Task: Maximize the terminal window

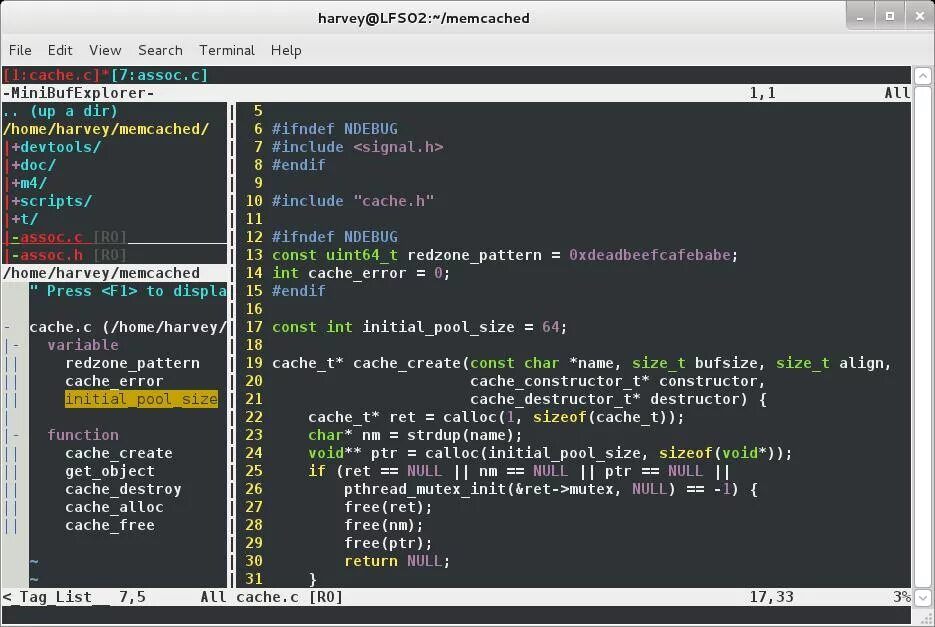Action: pyautogui.click(x=890, y=17)
